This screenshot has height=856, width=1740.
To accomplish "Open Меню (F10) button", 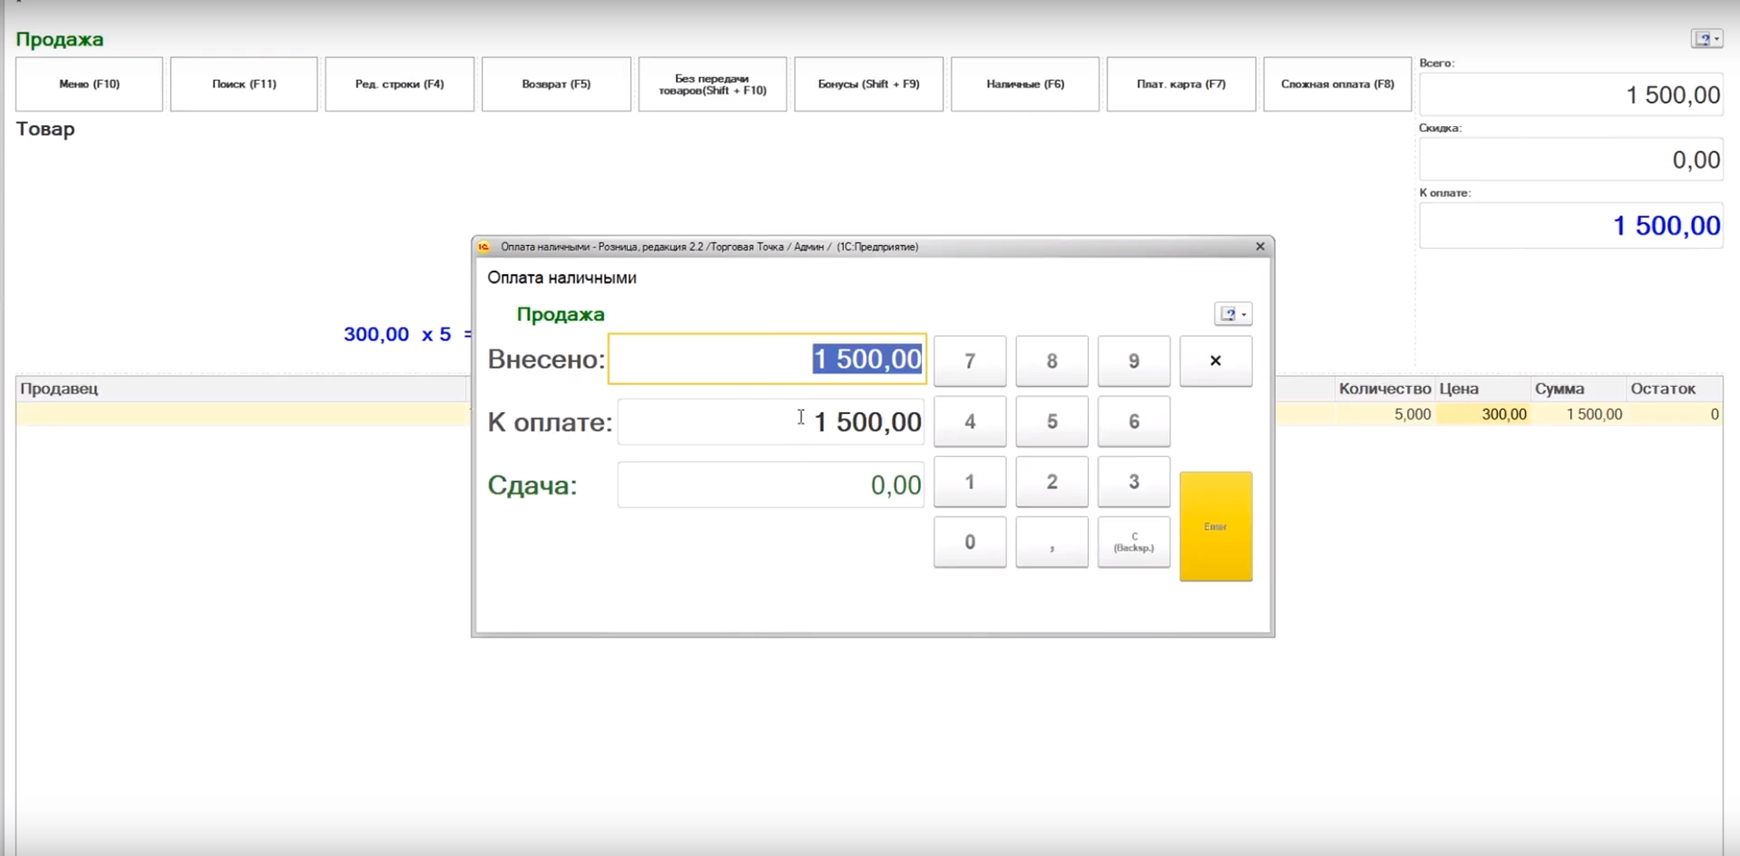I will pos(89,84).
